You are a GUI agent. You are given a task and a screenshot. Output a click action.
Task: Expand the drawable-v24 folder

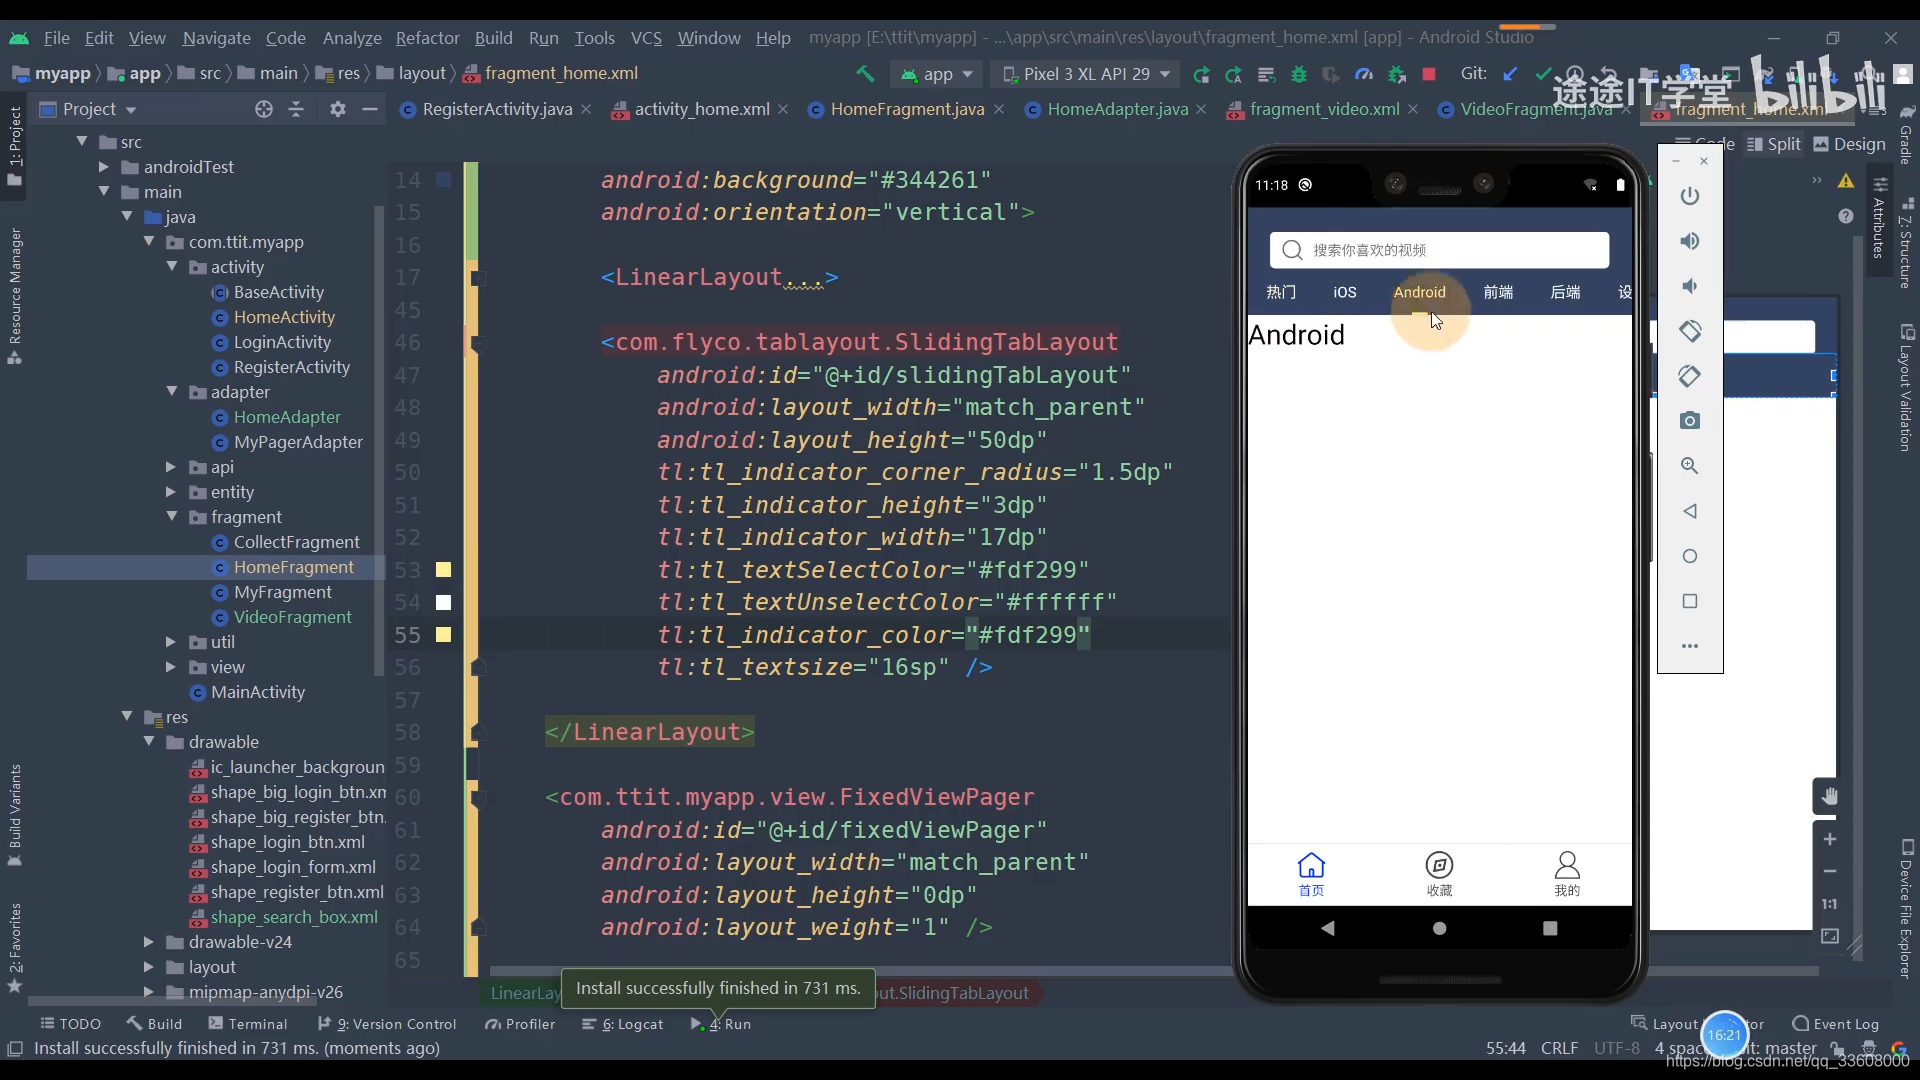[149, 942]
